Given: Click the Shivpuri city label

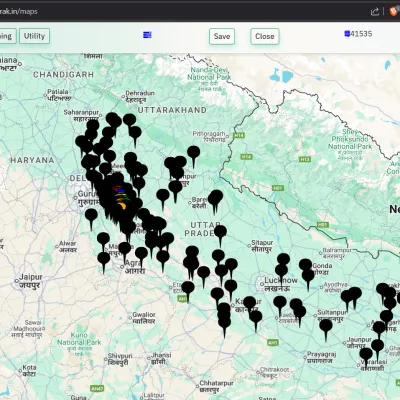Looking at the screenshot, I should pyautogui.click(x=120, y=359).
